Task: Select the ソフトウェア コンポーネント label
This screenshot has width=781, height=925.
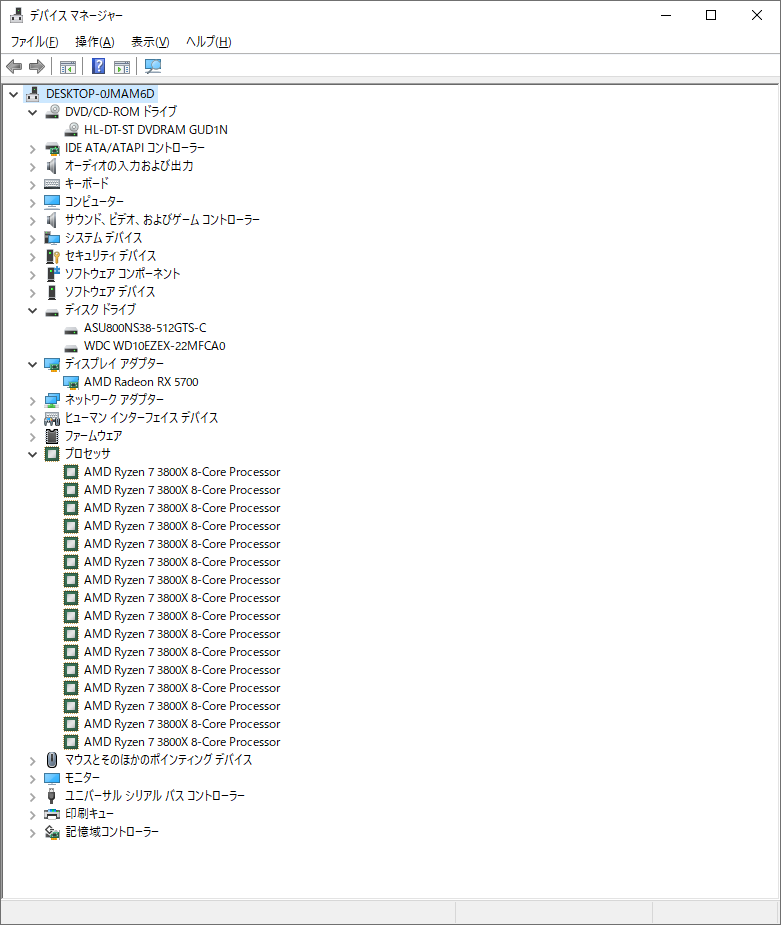Action: coord(122,274)
